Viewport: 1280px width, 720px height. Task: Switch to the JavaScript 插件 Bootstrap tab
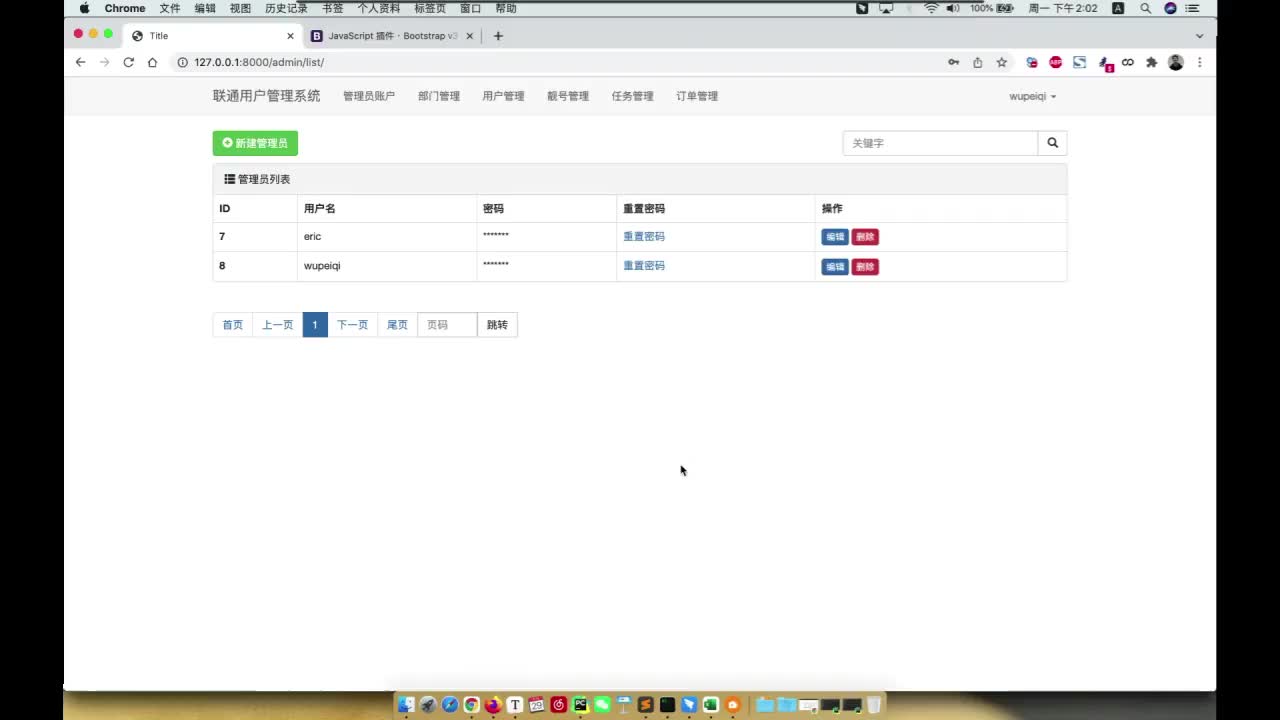(393, 36)
